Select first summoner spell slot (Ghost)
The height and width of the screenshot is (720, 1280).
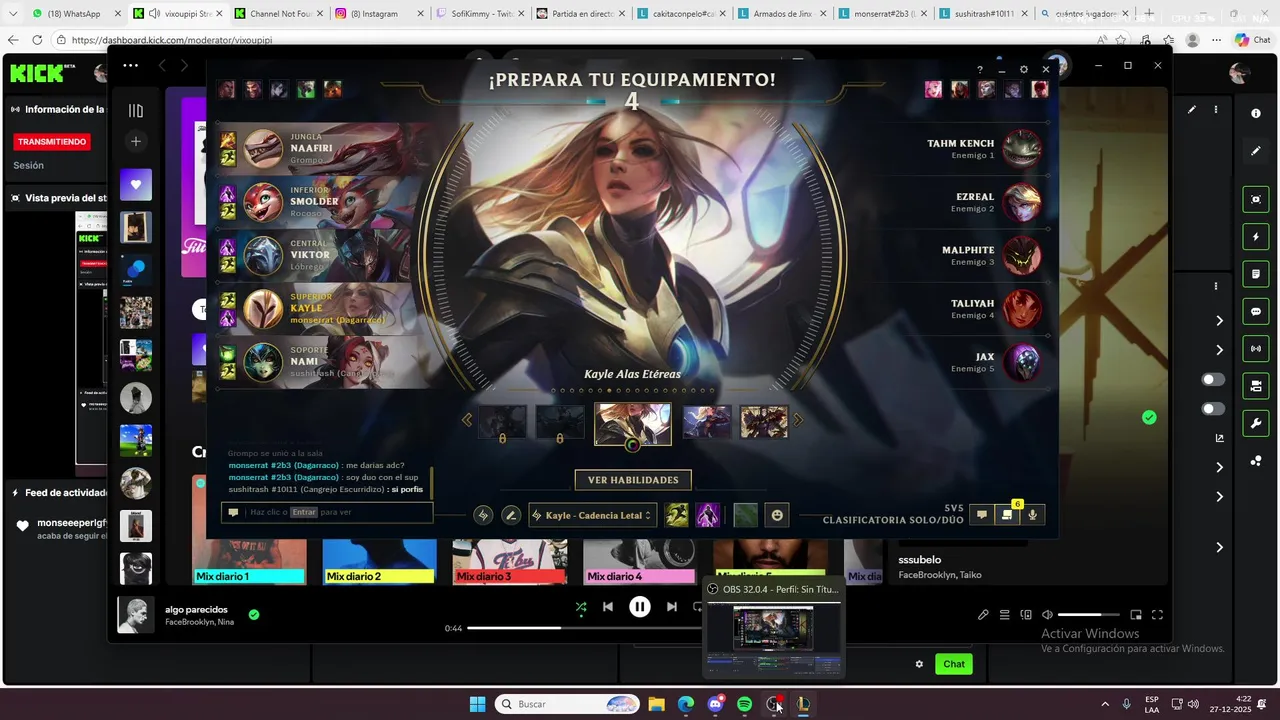pos(677,515)
